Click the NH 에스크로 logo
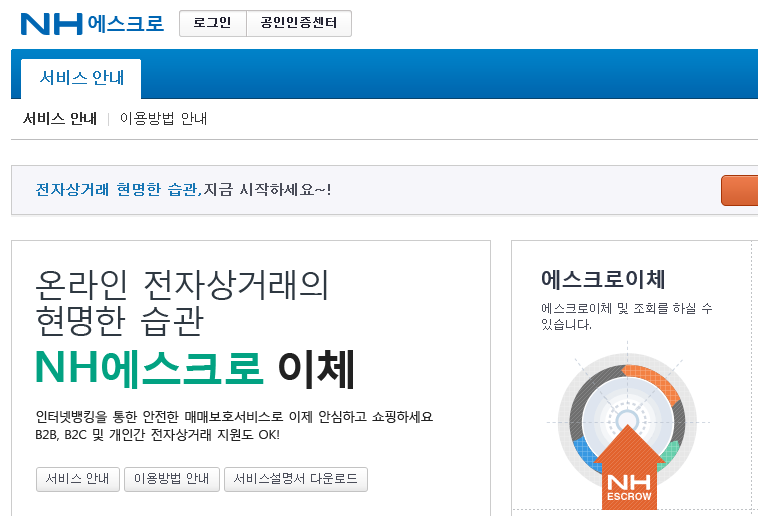 tap(92, 24)
